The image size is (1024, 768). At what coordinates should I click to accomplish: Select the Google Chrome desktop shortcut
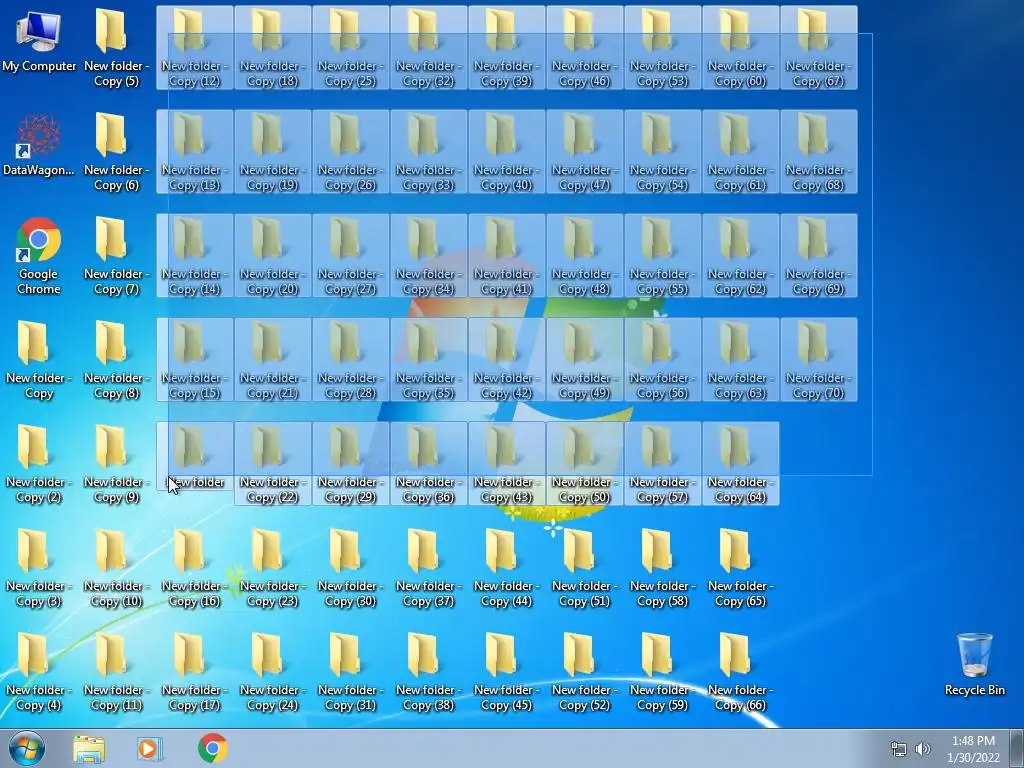click(39, 256)
